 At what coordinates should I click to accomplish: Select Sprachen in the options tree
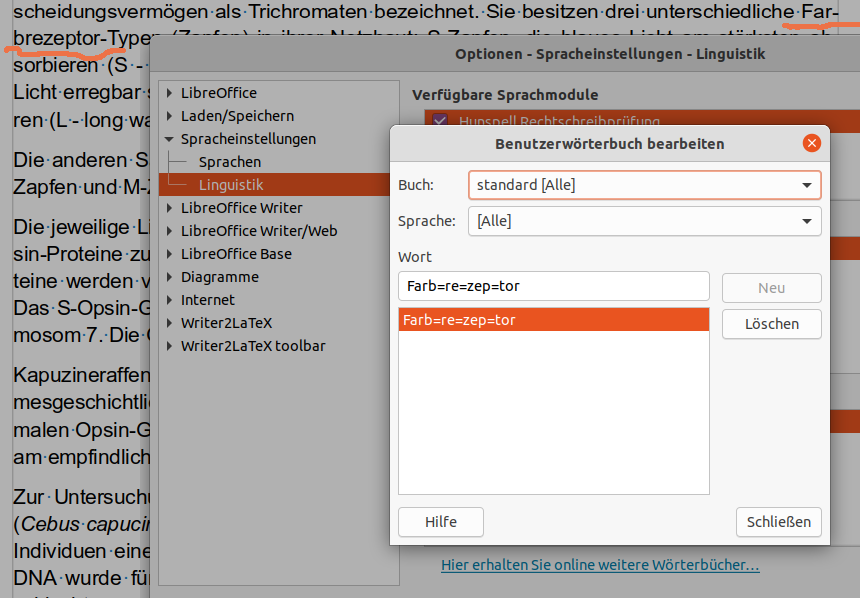[x=230, y=162]
